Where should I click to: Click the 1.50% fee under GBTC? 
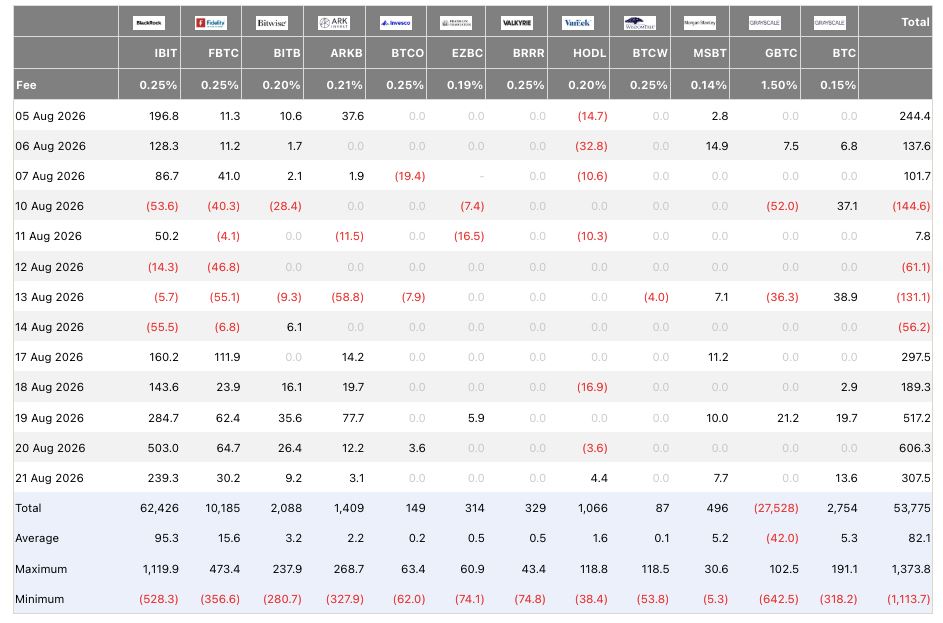point(779,85)
